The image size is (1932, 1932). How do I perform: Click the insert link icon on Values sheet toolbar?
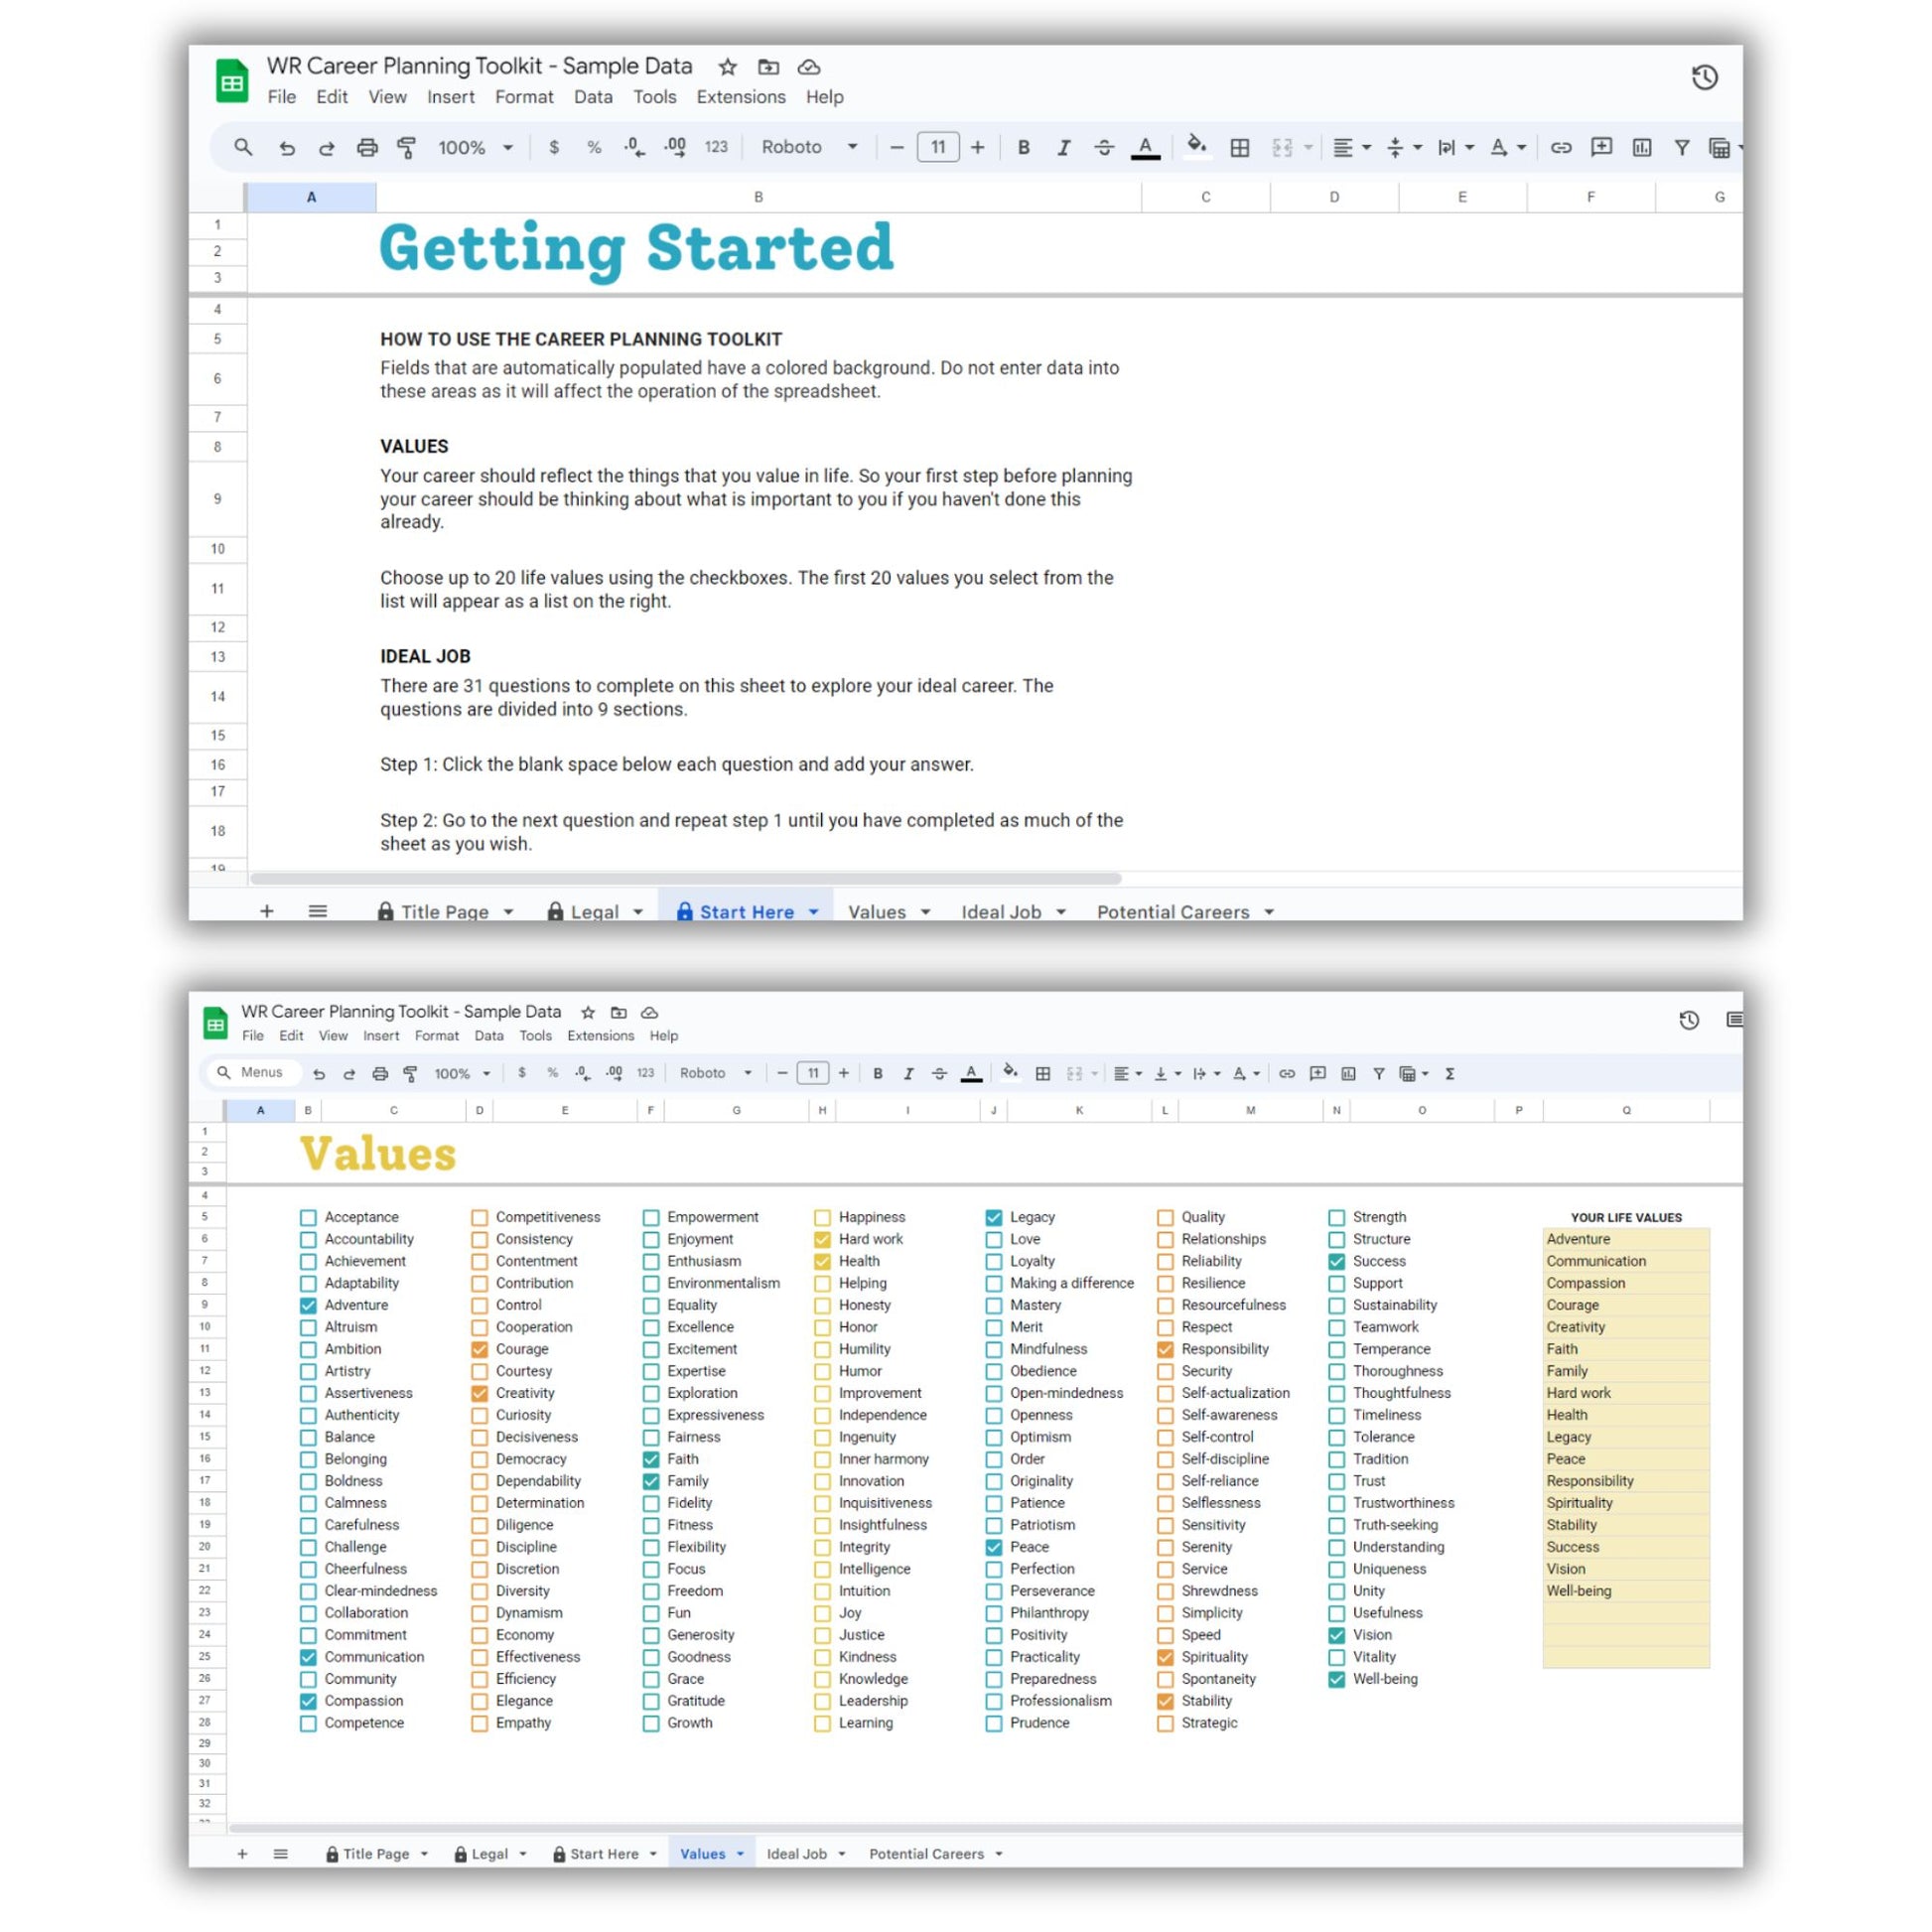(1286, 1073)
